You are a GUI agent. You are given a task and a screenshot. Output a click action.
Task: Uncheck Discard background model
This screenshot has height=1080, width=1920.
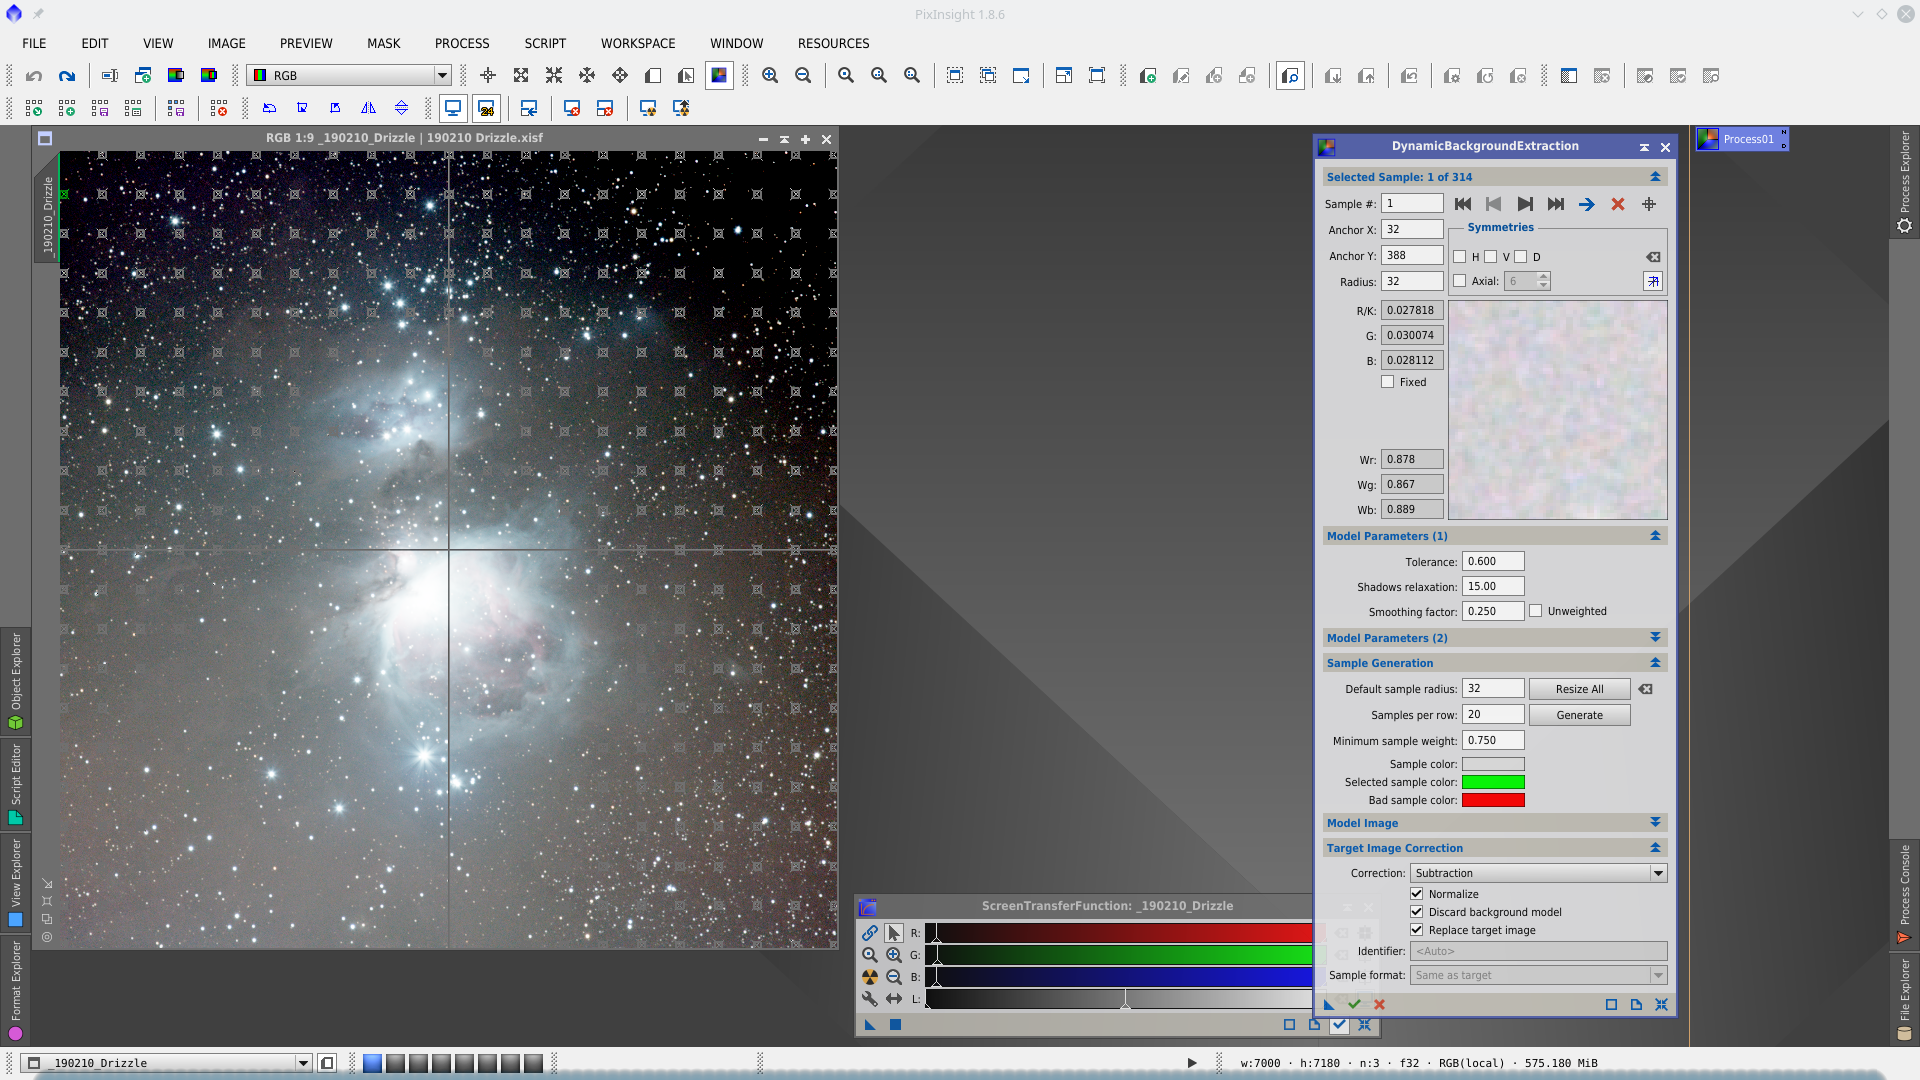pyautogui.click(x=1416, y=912)
